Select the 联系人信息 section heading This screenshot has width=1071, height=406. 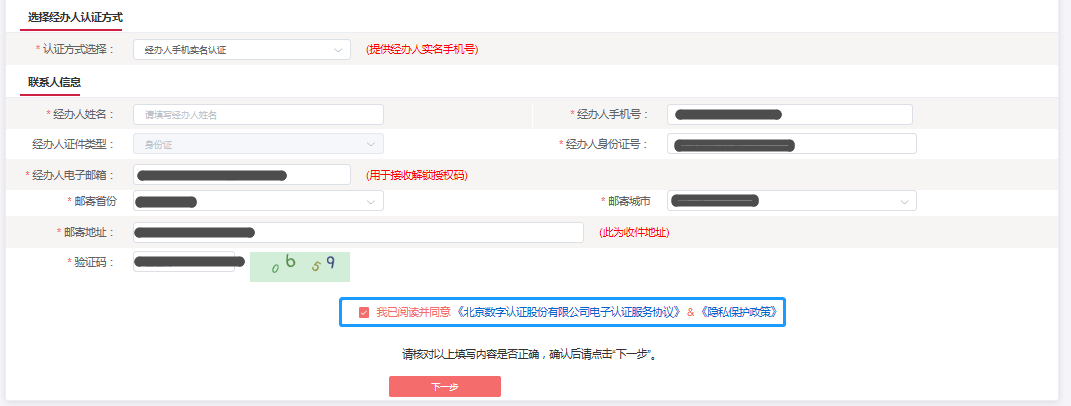click(x=55, y=82)
